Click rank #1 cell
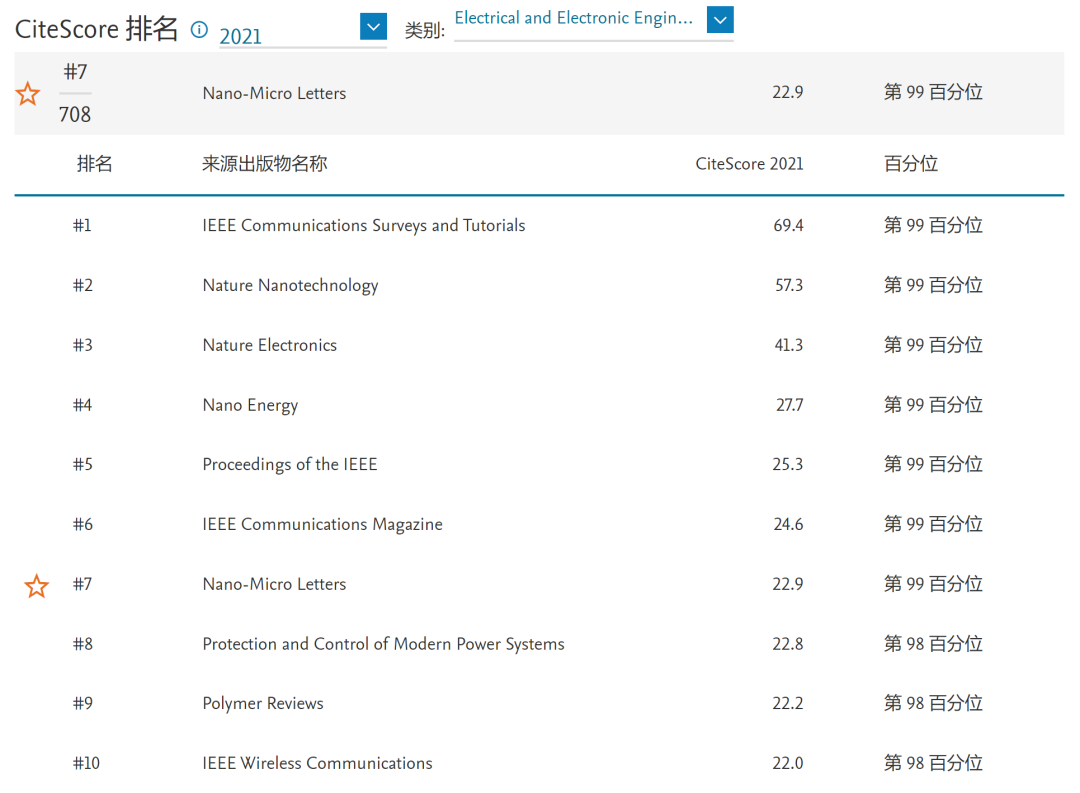 [82, 225]
